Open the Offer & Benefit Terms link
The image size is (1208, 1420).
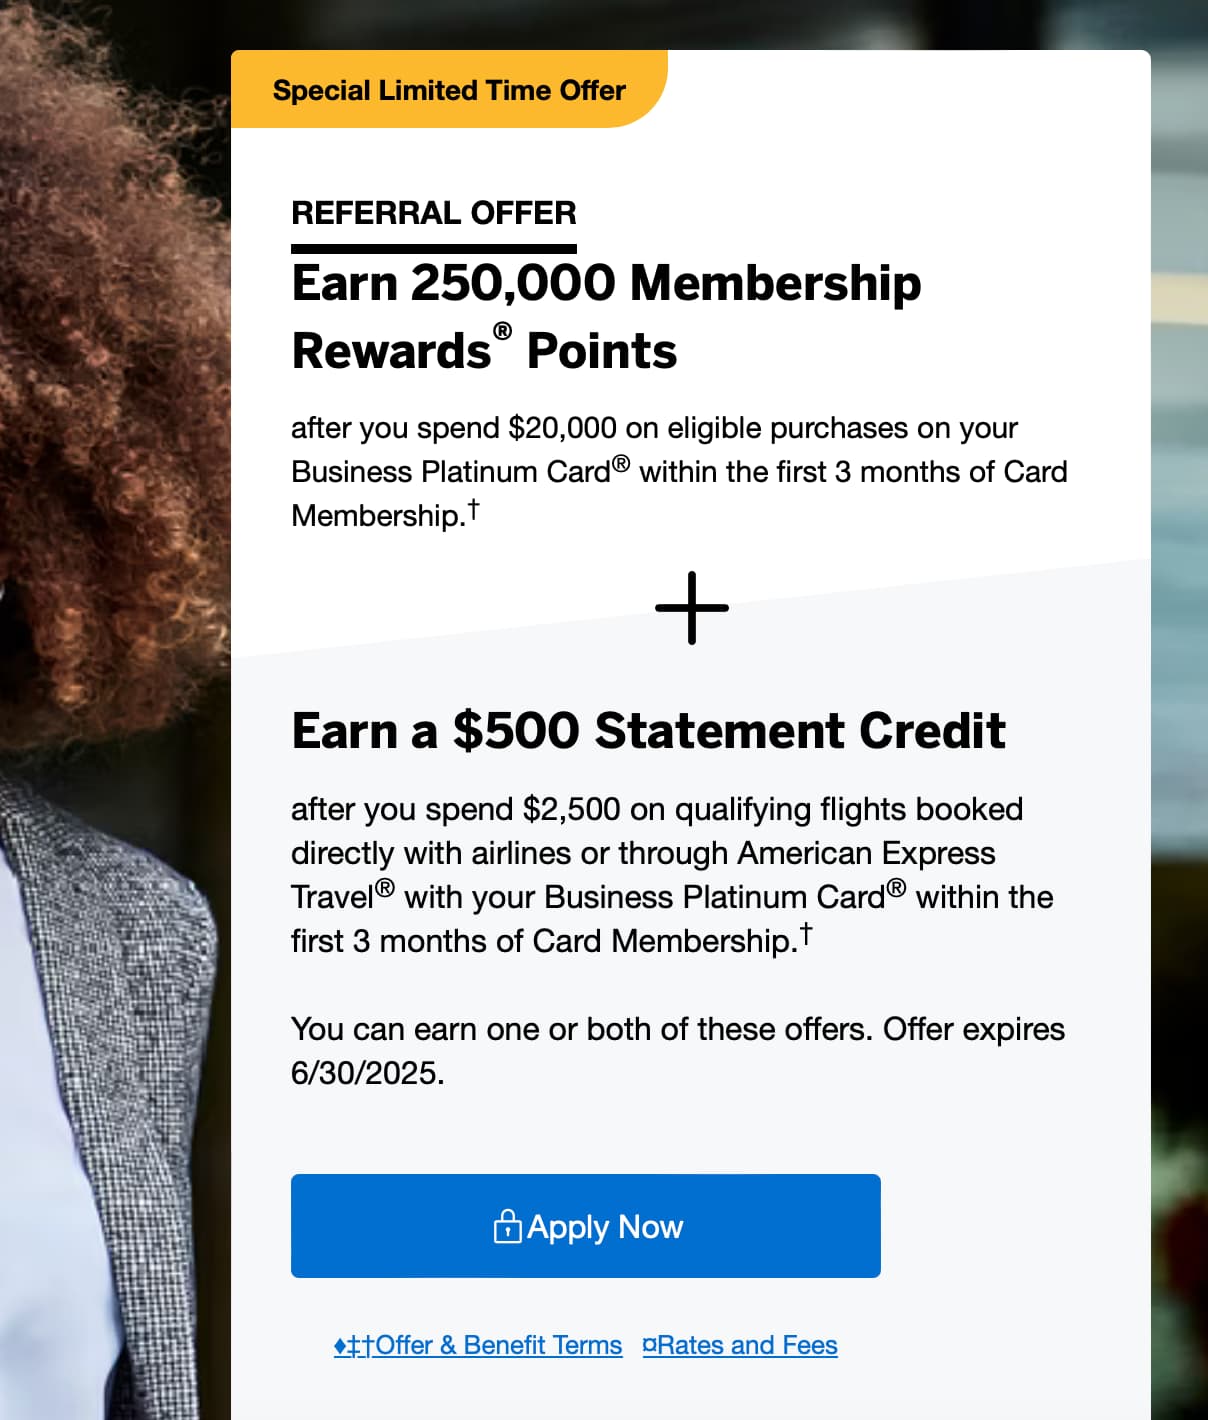tap(478, 1345)
